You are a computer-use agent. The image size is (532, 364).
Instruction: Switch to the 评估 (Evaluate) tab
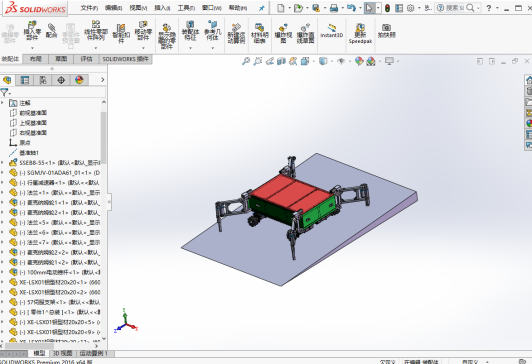[87, 59]
